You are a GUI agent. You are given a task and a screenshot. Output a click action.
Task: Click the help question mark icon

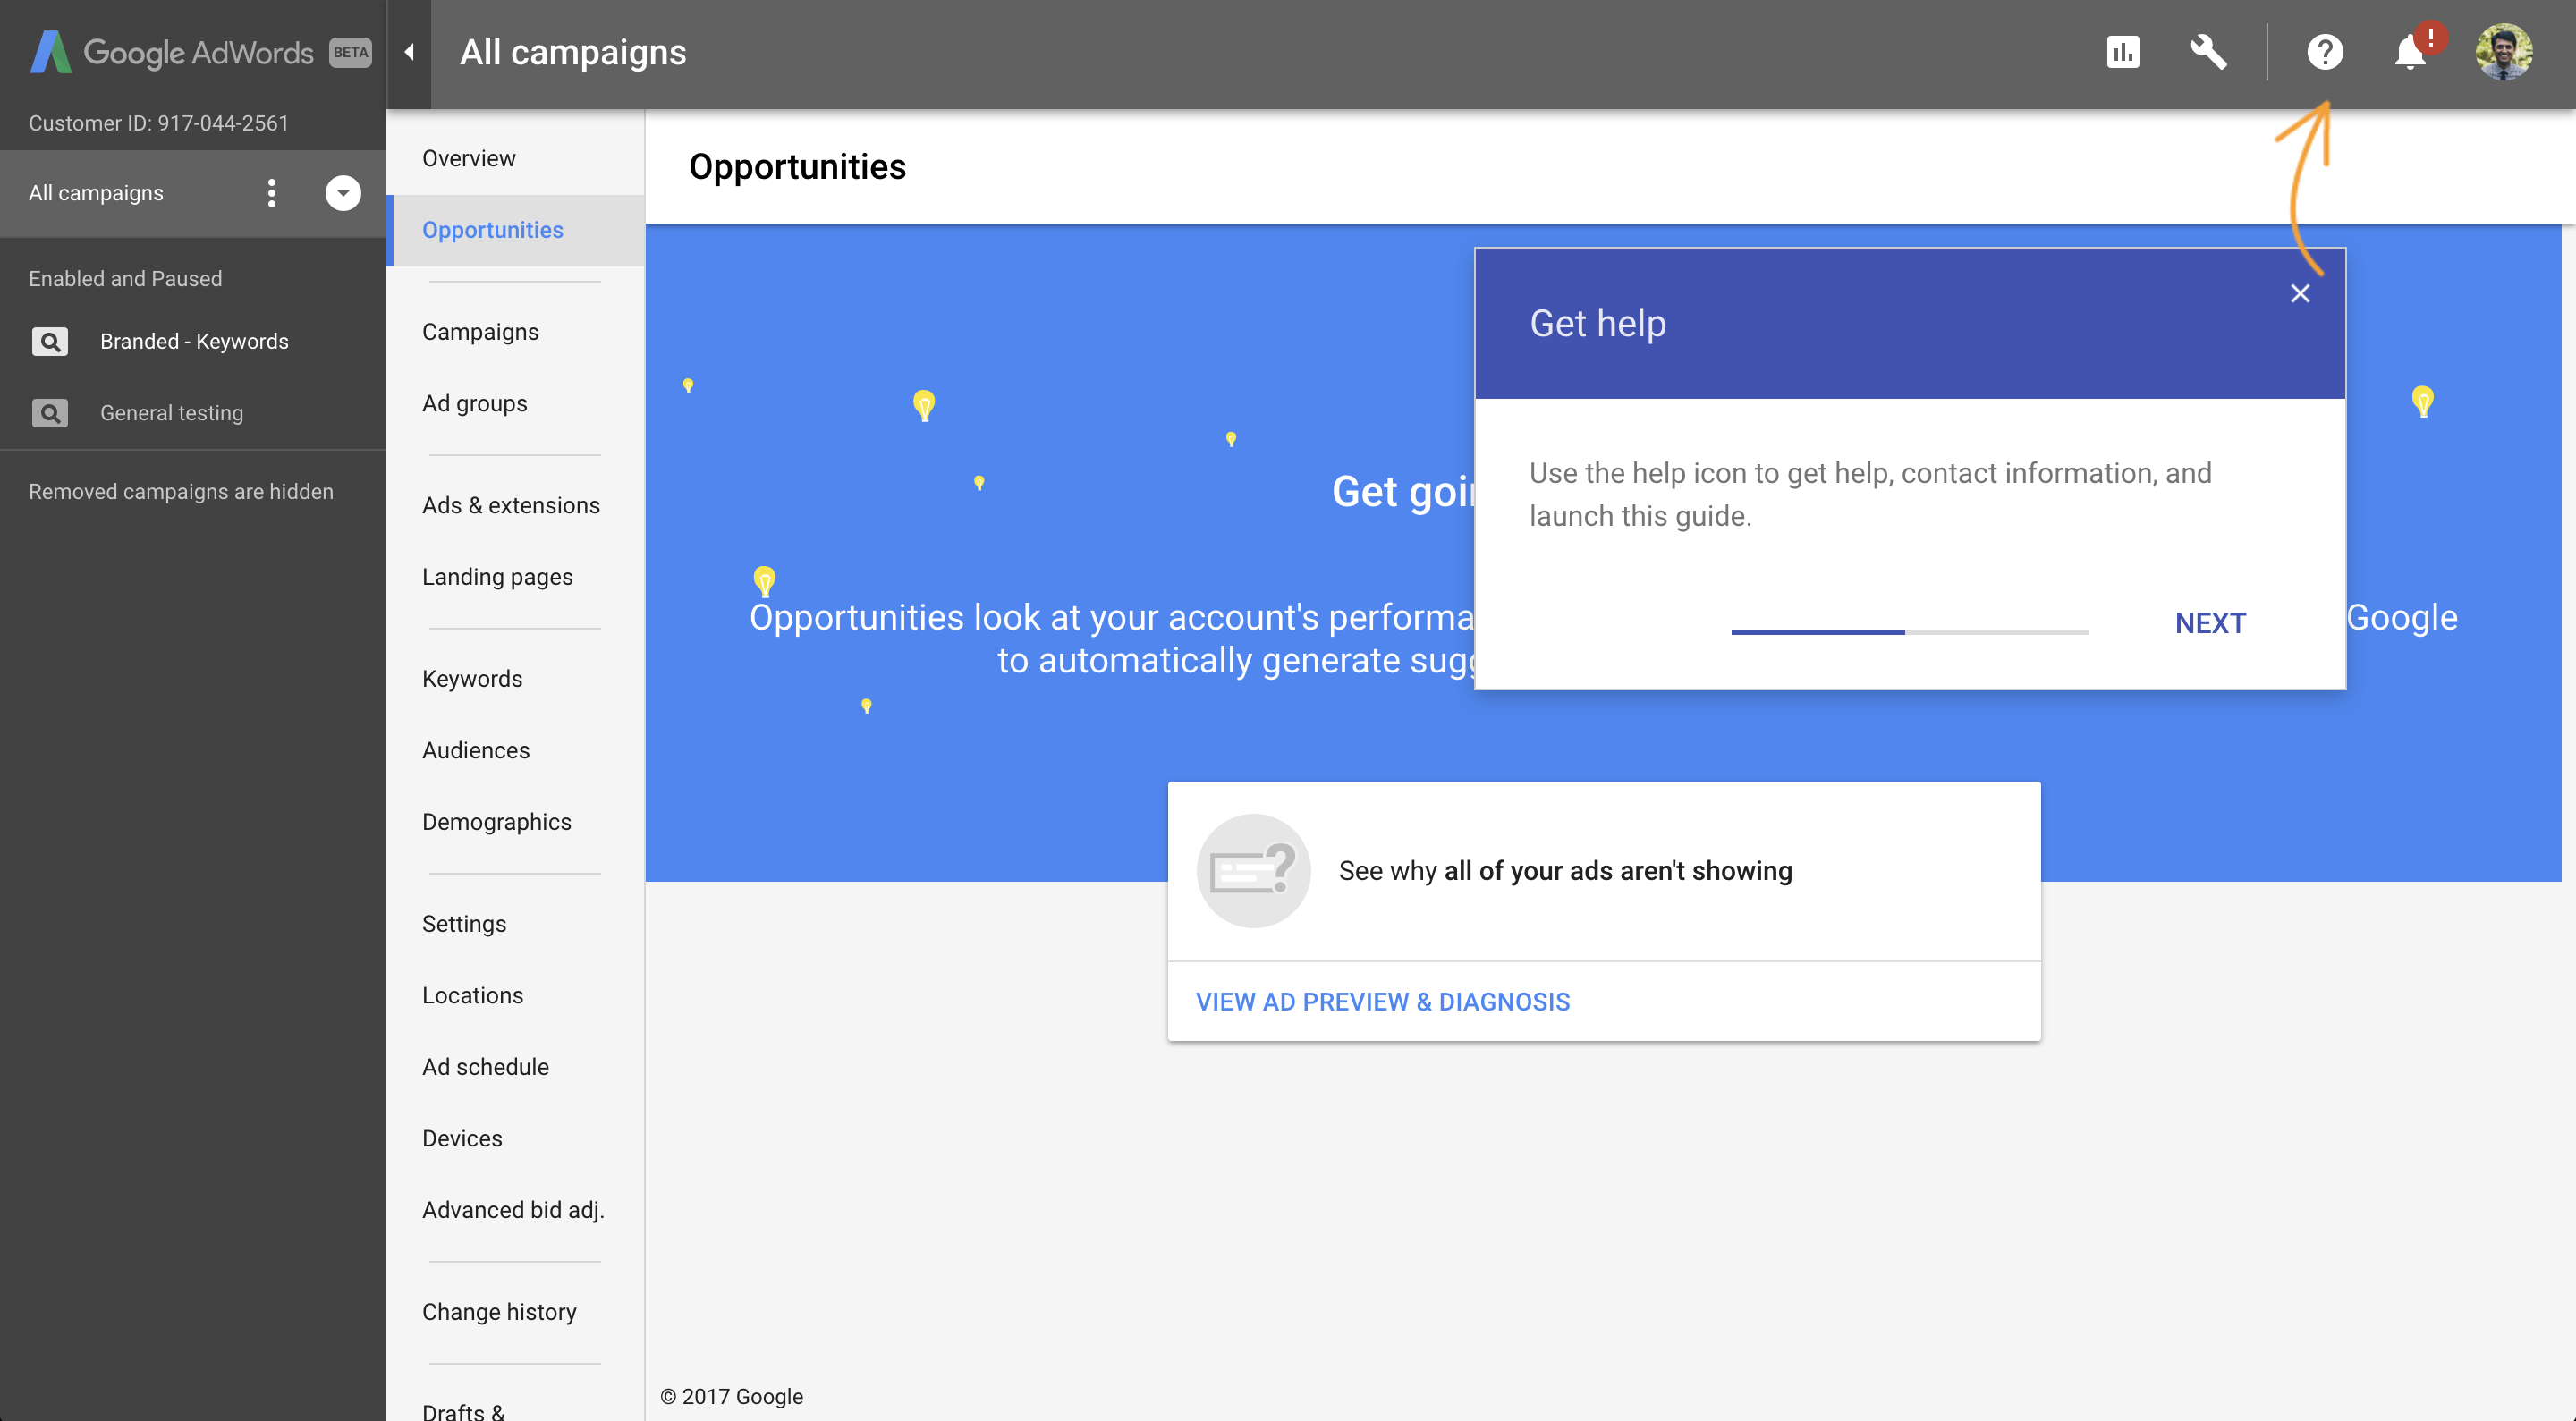click(x=2324, y=52)
